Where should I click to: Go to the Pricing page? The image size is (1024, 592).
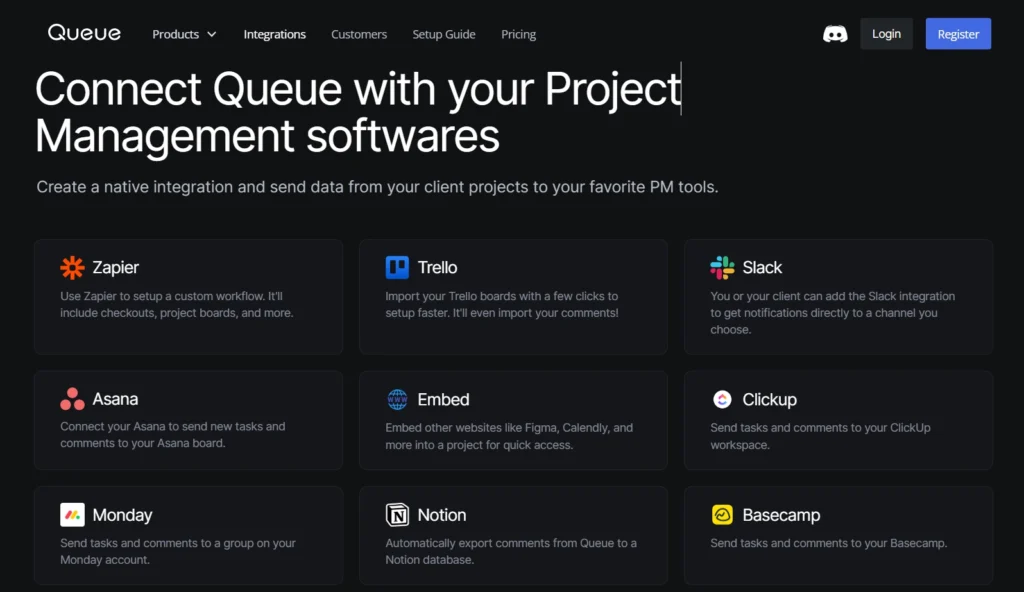point(518,34)
